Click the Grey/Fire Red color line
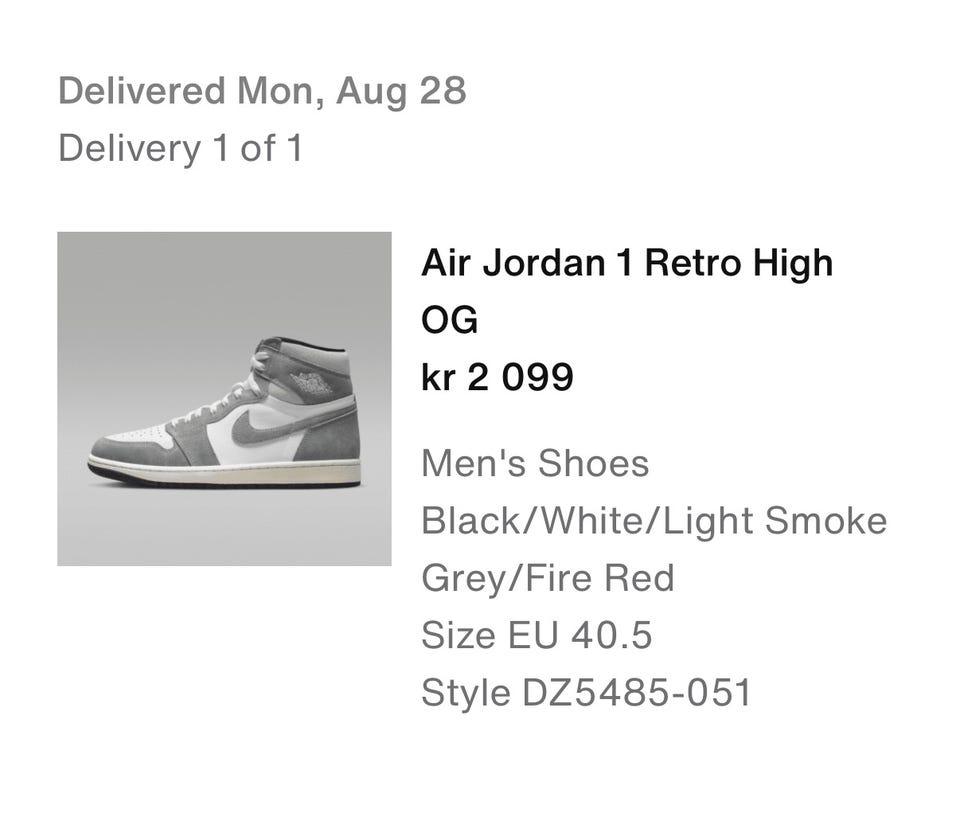This screenshot has height=817, width=960. [x=548, y=578]
